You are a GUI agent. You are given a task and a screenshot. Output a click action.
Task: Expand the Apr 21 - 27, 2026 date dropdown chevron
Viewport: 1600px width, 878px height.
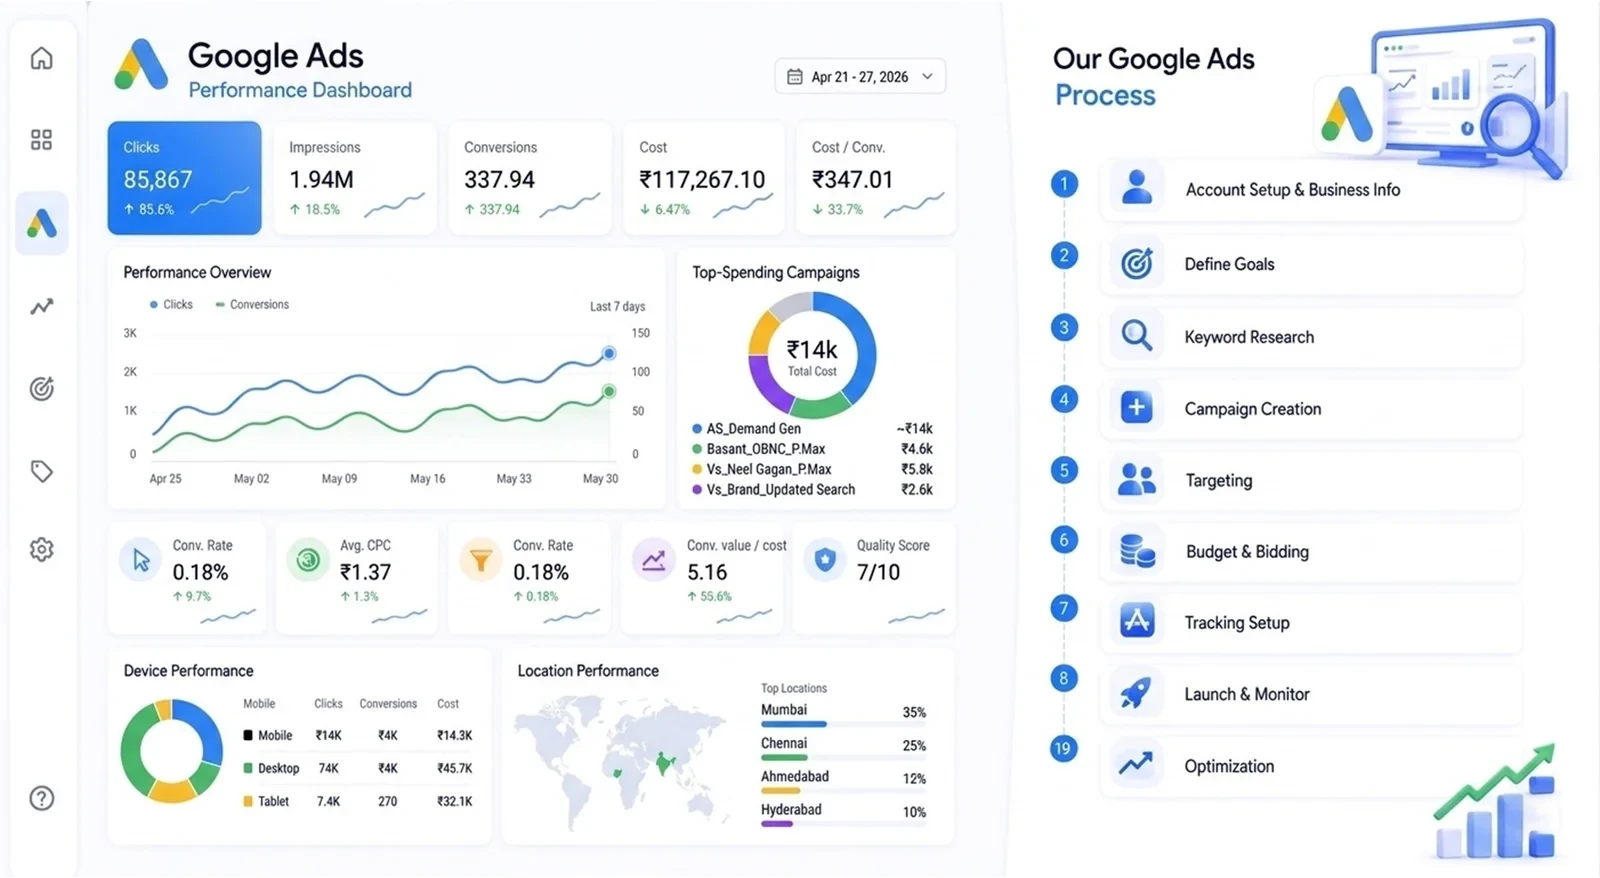coord(928,77)
